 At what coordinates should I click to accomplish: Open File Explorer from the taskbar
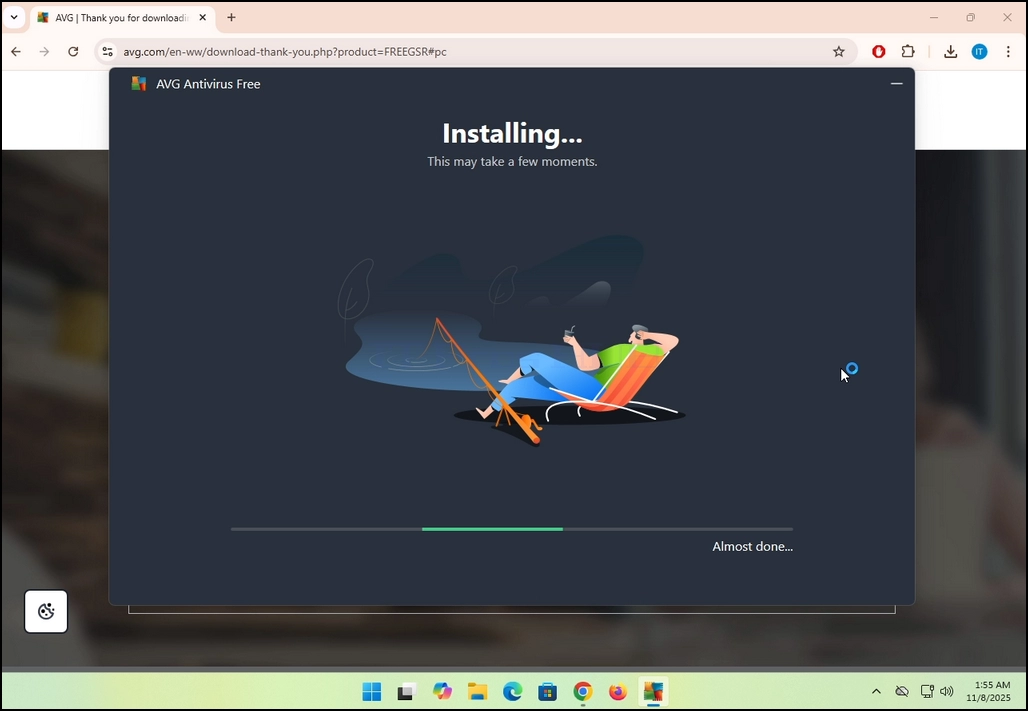(x=477, y=691)
